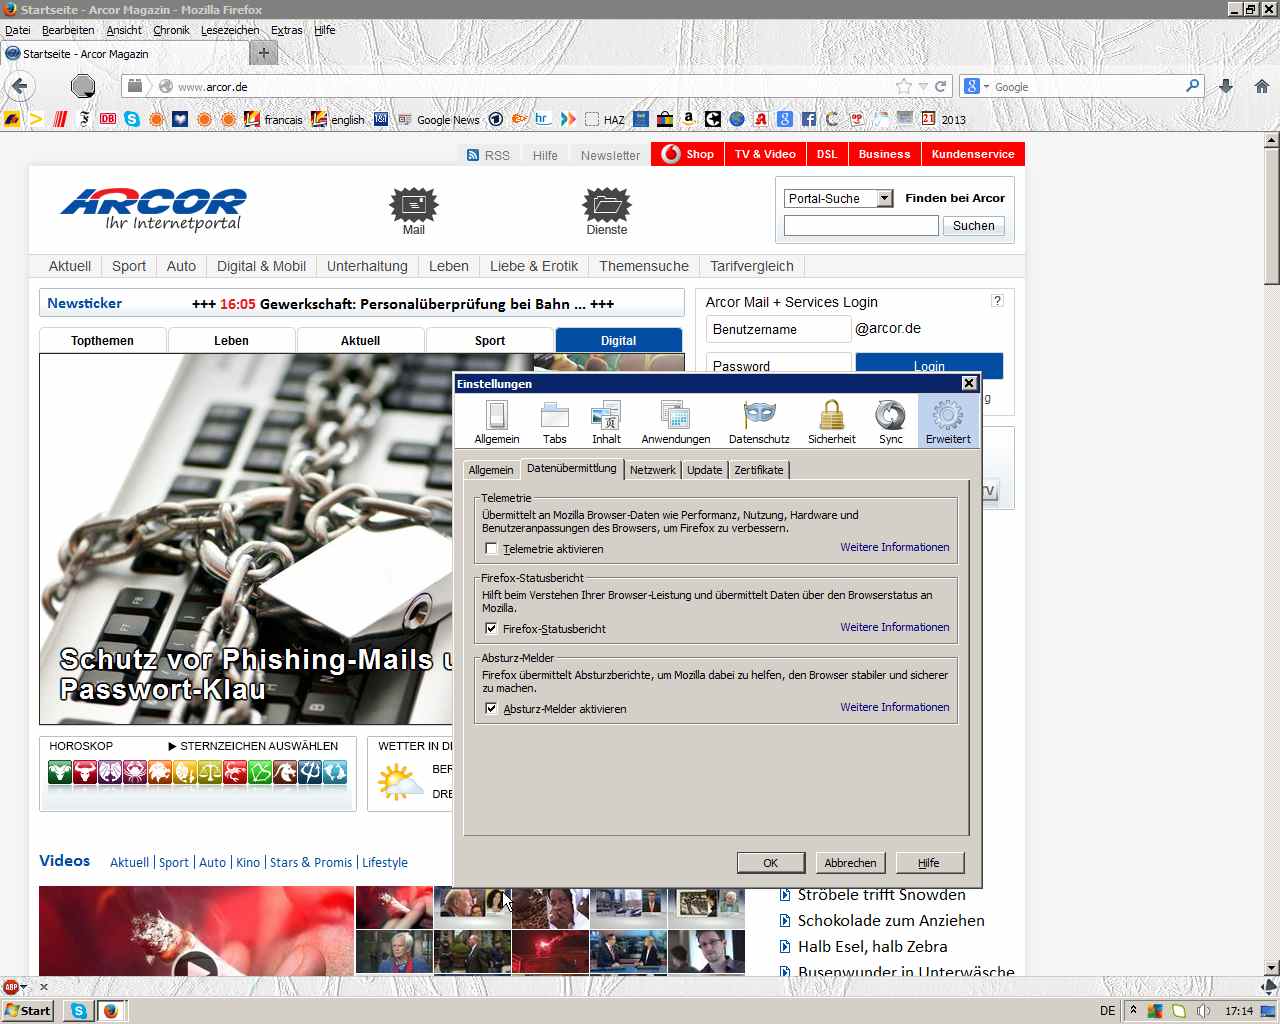The image size is (1280, 1024).
Task: Switch to the Netzwerk tab
Action: 652,470
